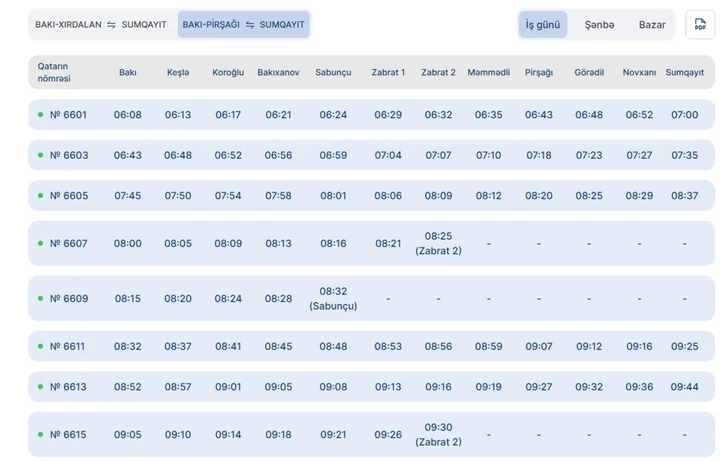
Task: Click 06:52 Novxanı time of train 6601
Action: point(639,115)
